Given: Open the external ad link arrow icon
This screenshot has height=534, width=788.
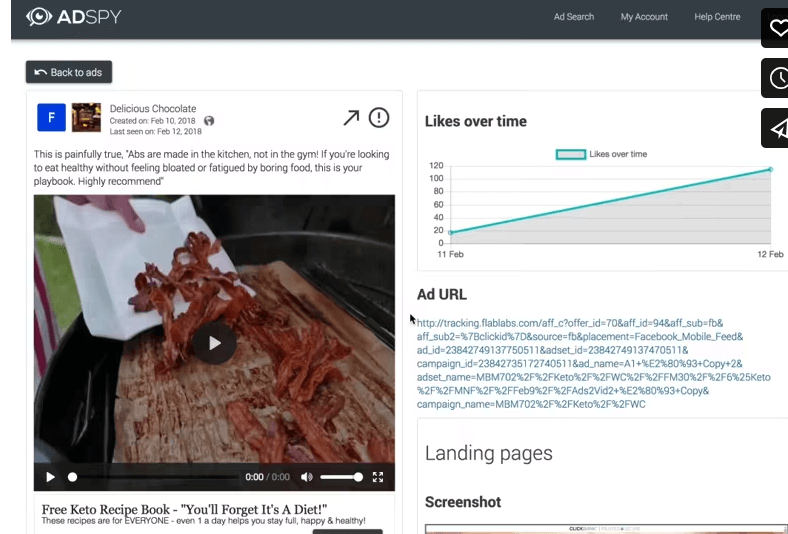Looking at the screenshot, I should pyautogui.click(x=351, y=118).
